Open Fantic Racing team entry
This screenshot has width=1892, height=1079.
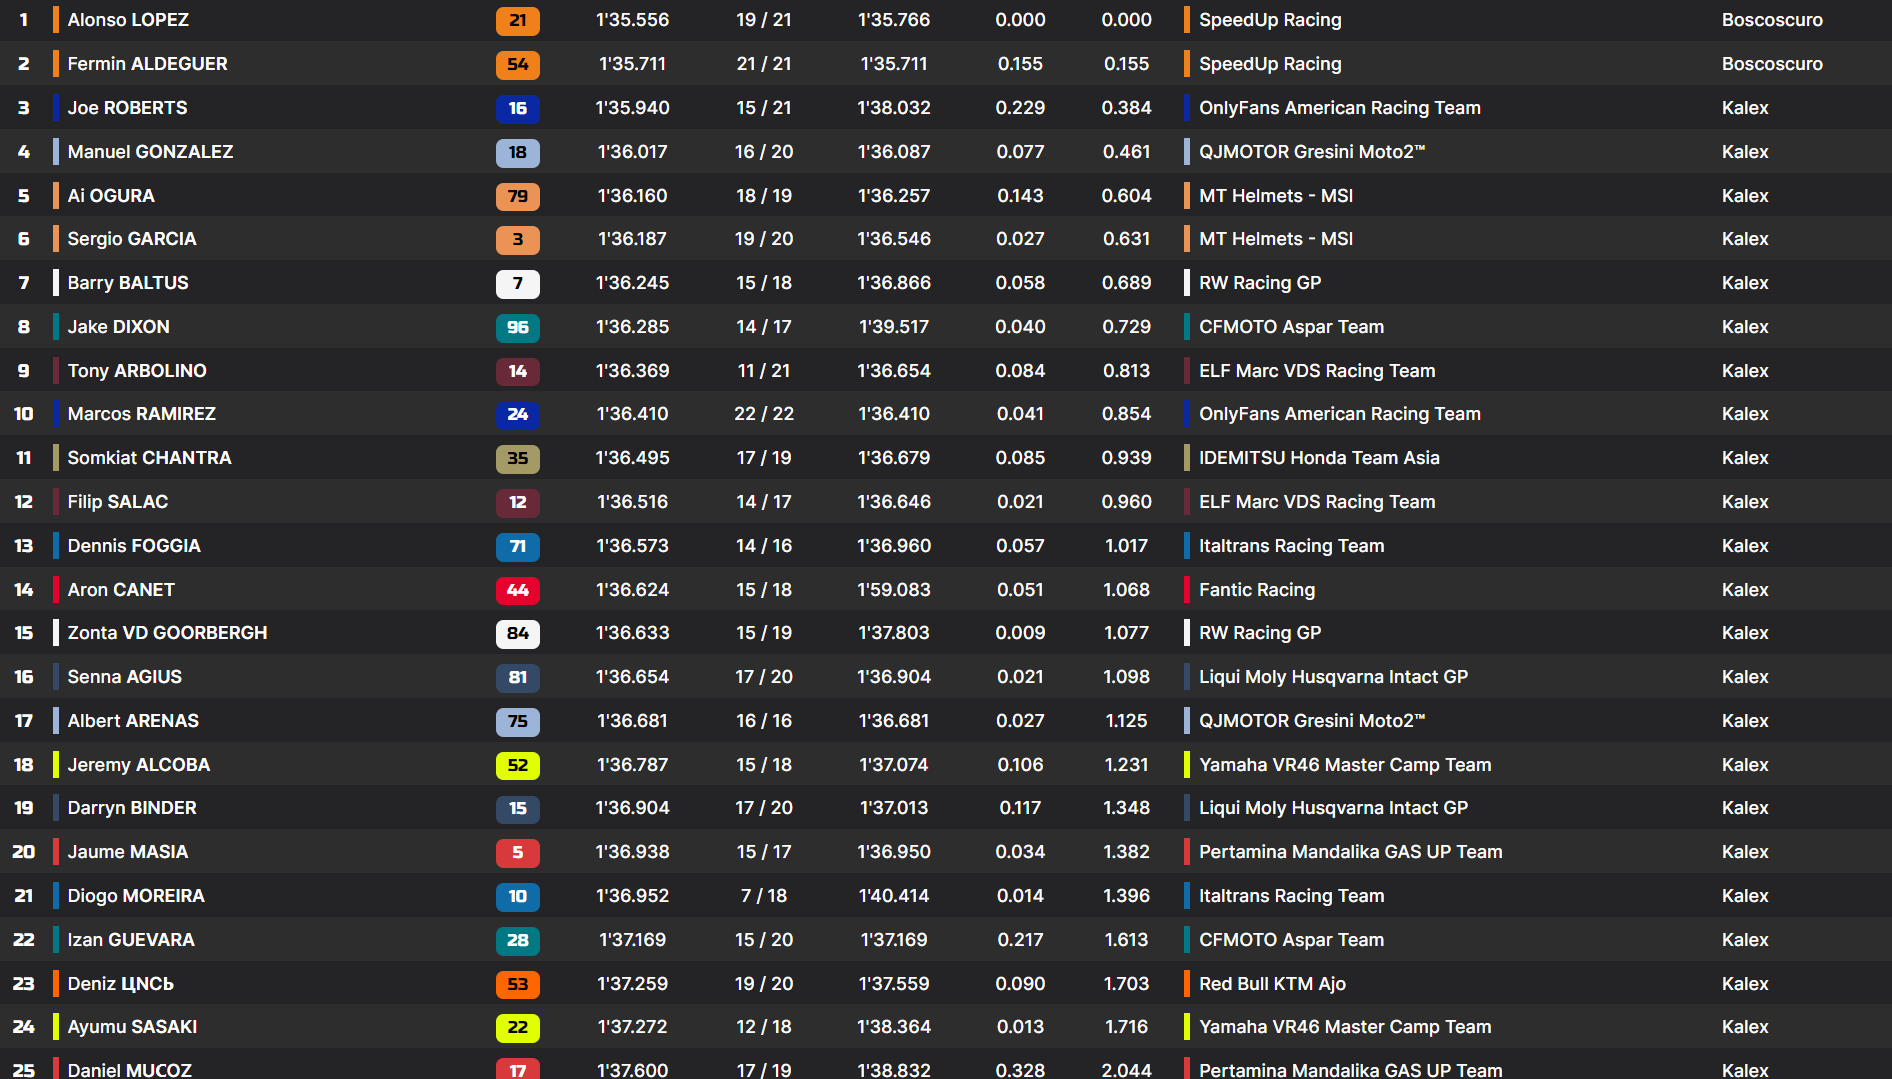(1257, 590)
